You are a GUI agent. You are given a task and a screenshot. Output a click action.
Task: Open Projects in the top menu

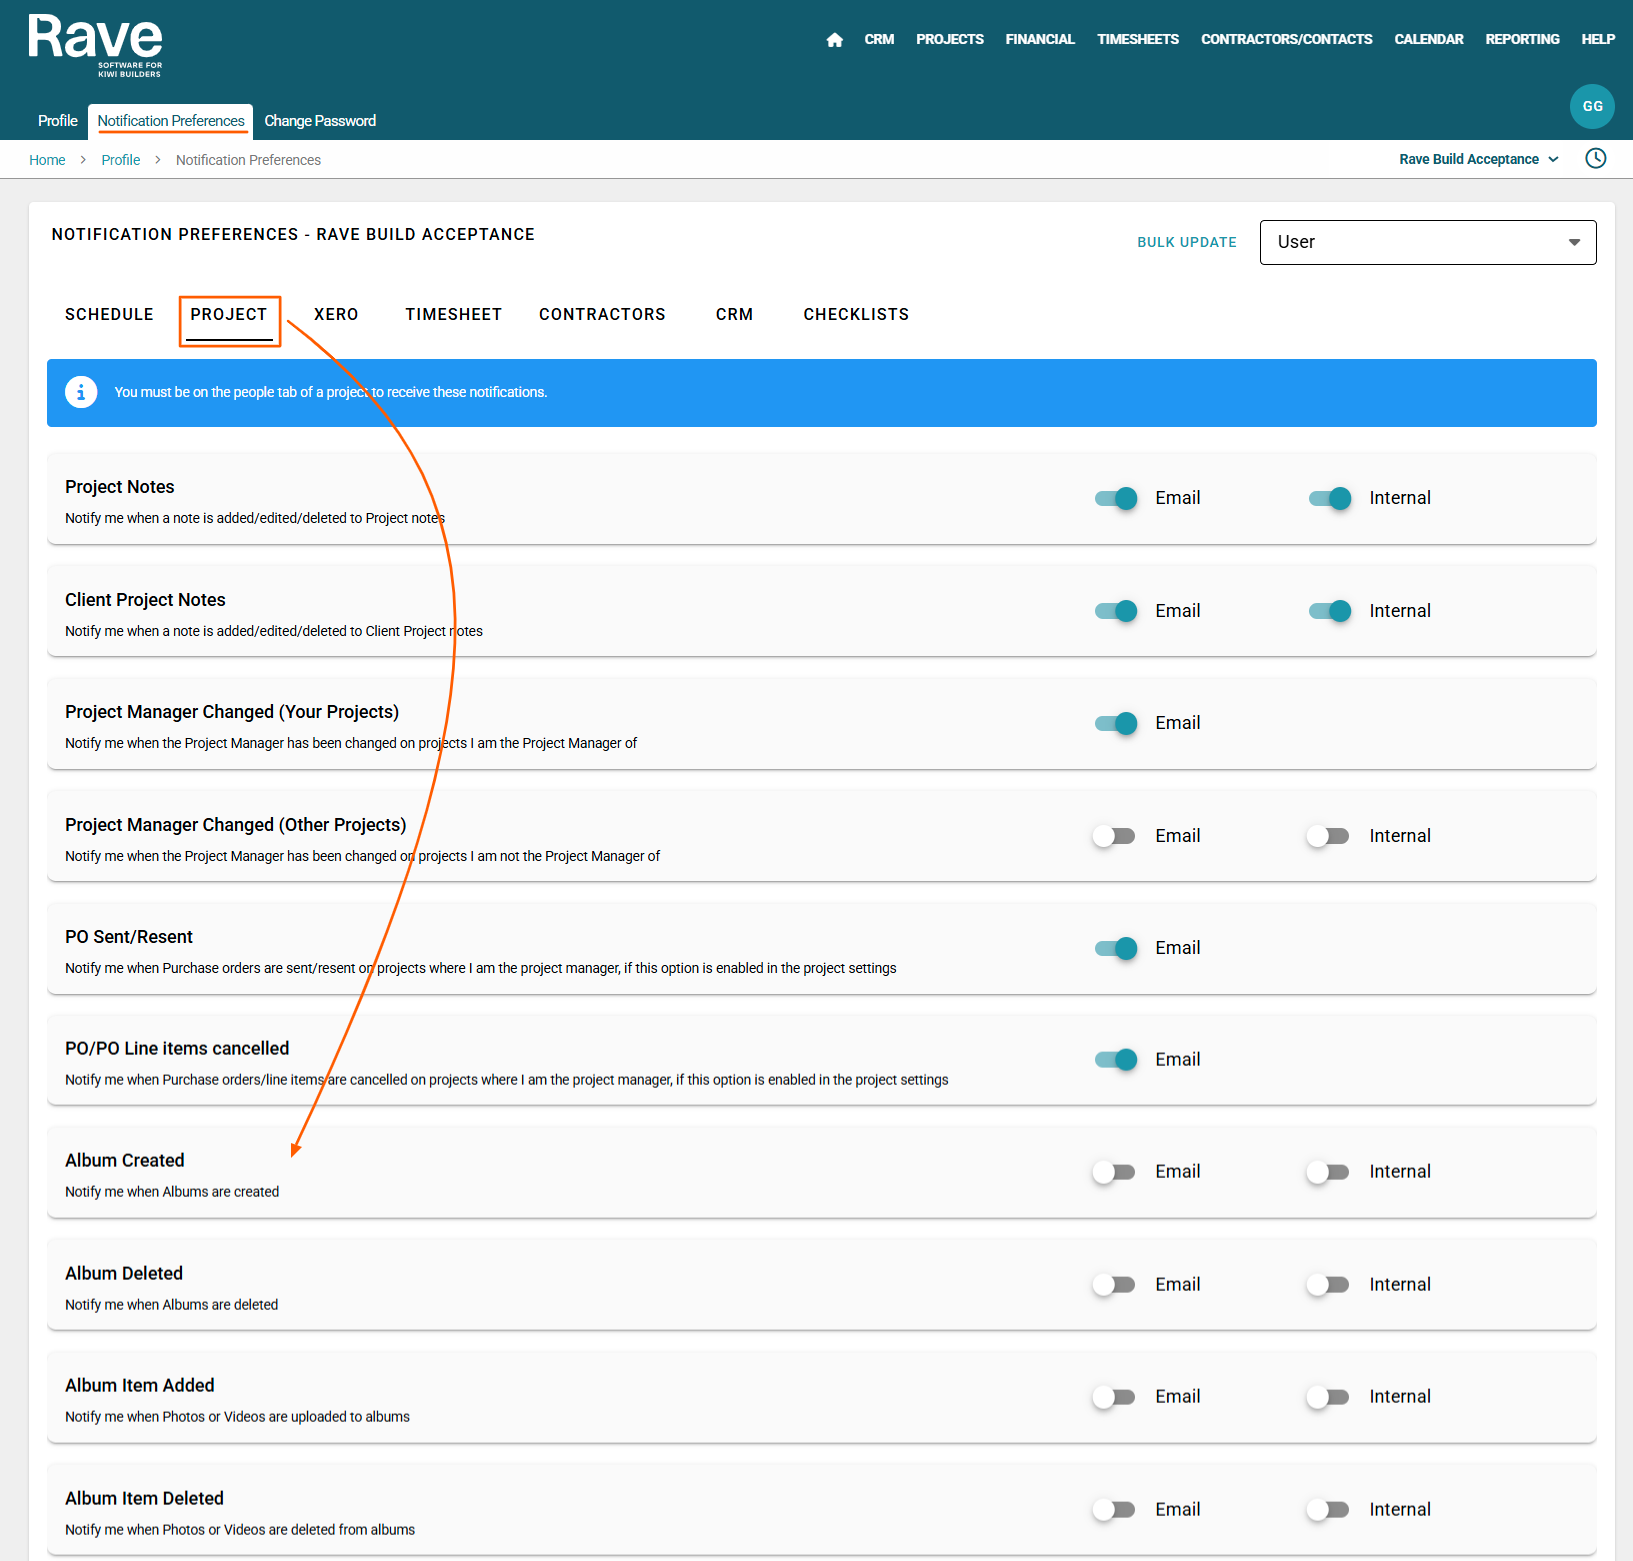[x=950, y=39]
